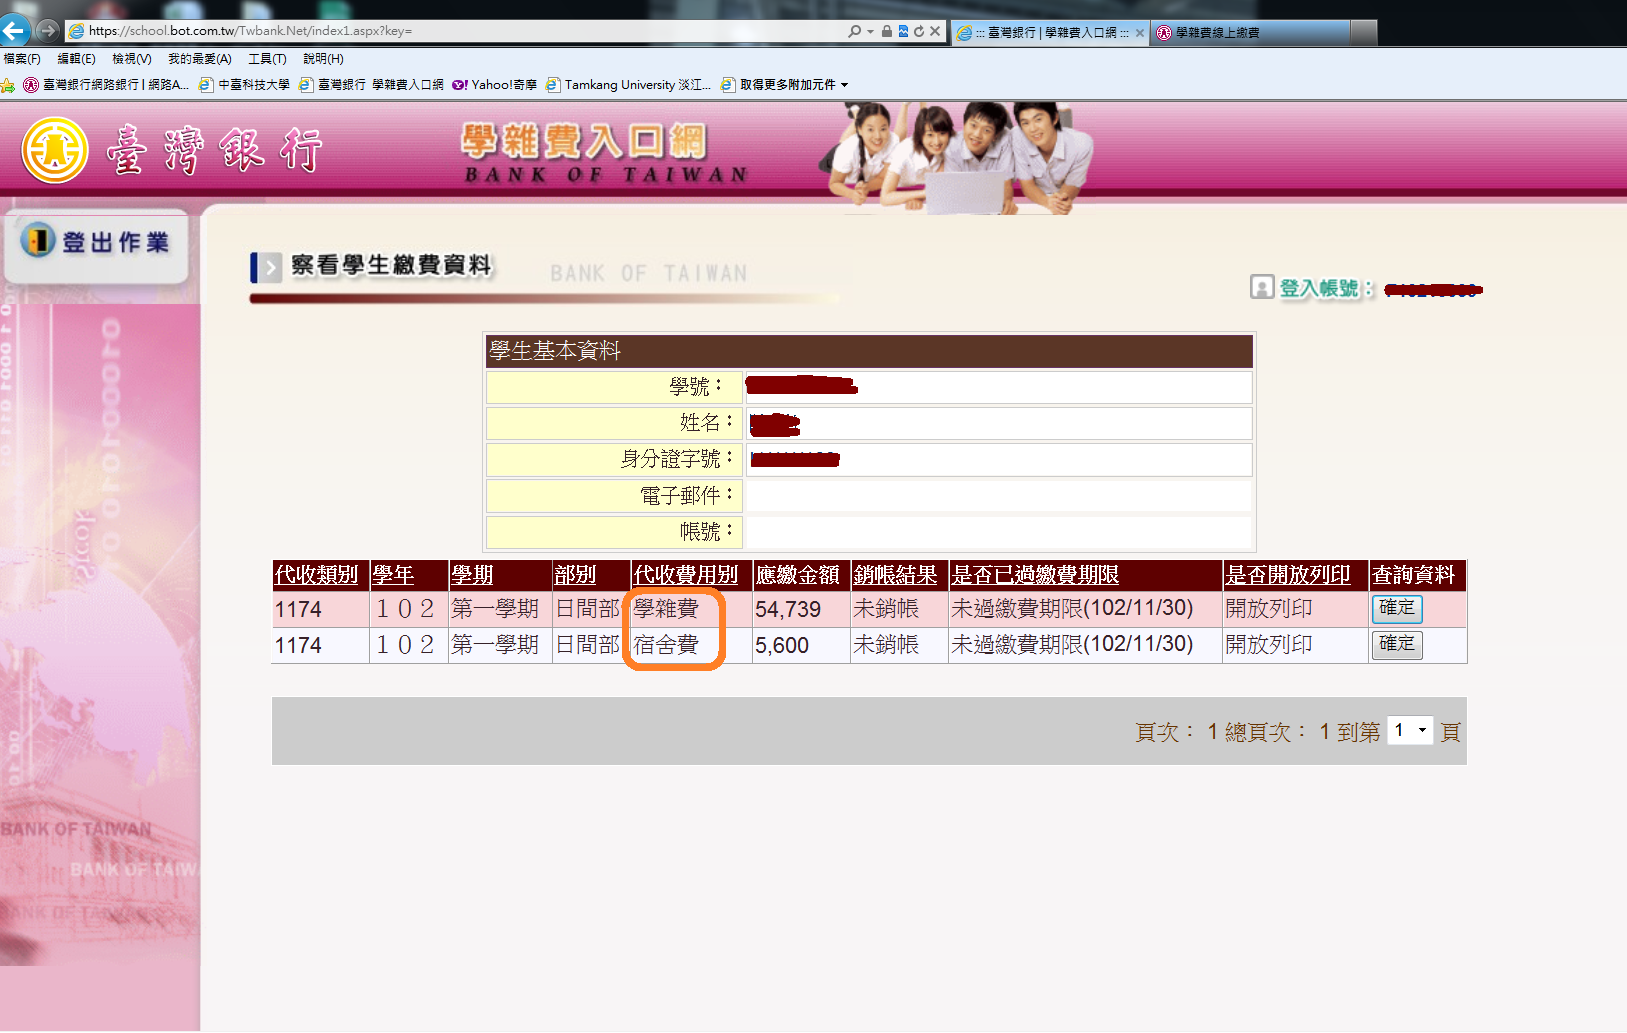This screenshot has width=1627, height=1033.
Task: Open a new blank browser tab
Action: (1364, 33)
